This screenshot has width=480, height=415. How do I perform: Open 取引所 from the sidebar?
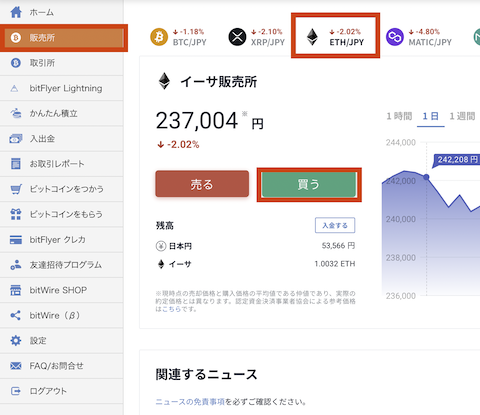(x=62, y=63)
